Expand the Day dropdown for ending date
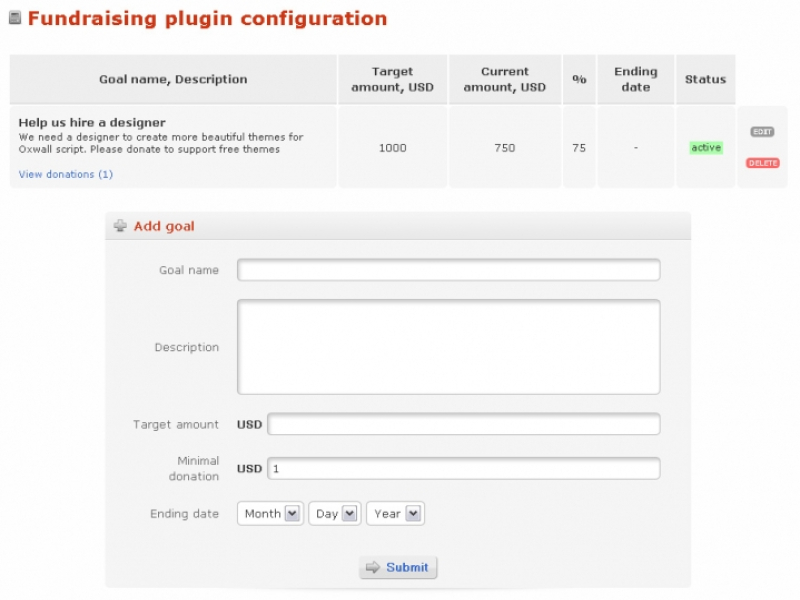 (x=334, y=514)
